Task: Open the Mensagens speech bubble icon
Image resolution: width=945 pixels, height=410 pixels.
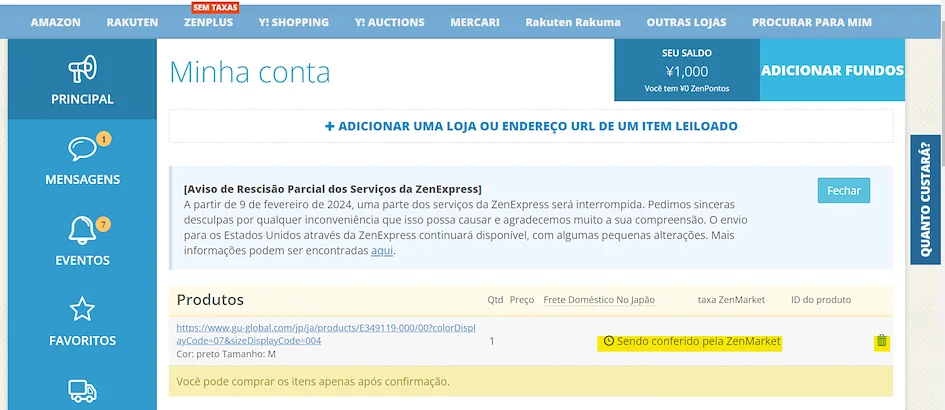Action: point(81,149)
